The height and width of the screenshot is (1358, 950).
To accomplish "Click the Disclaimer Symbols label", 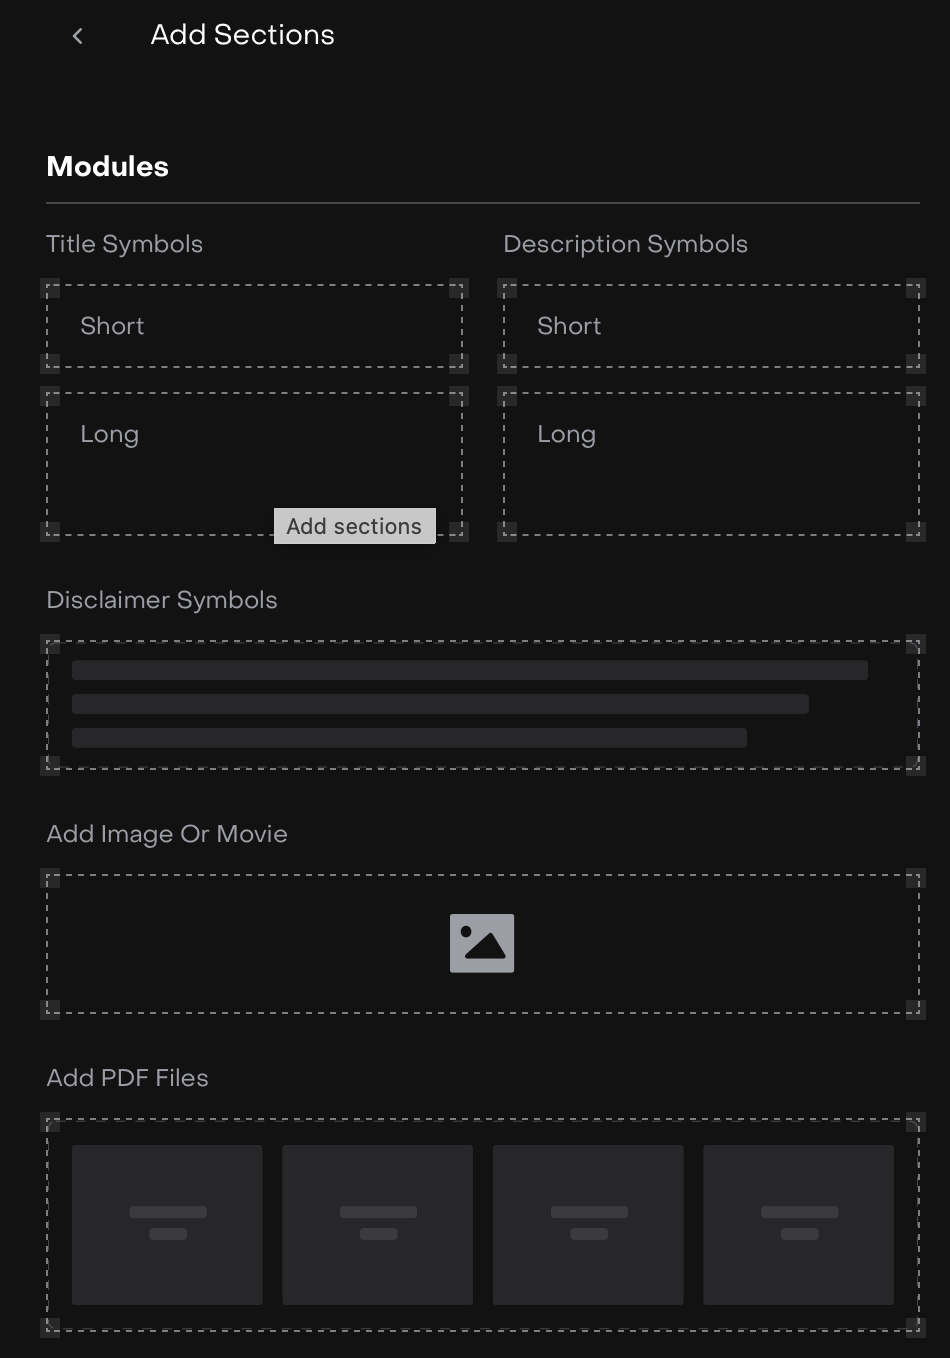I will [x=162, y=600].
